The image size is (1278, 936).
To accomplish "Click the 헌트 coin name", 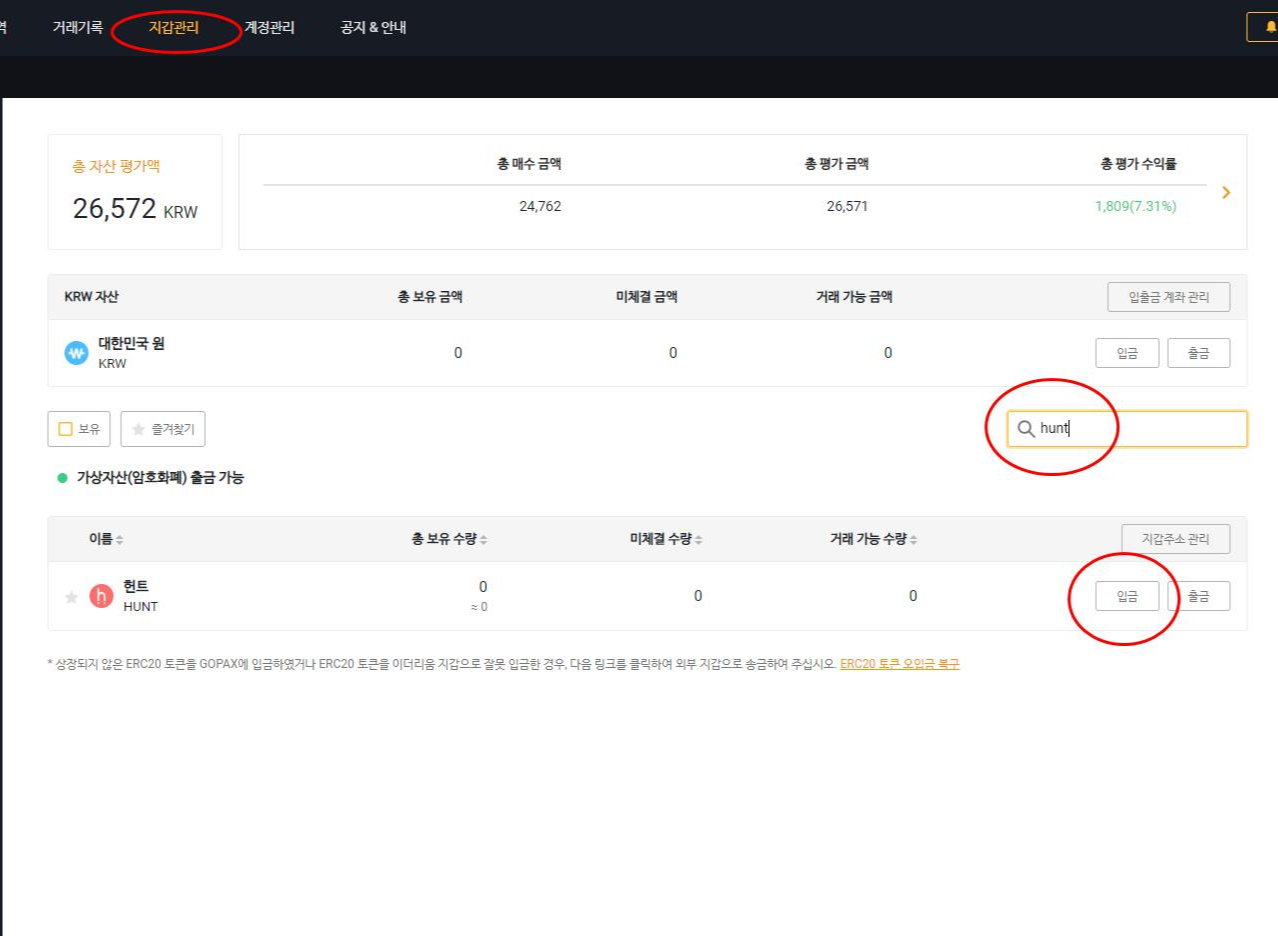I will 136,586.
